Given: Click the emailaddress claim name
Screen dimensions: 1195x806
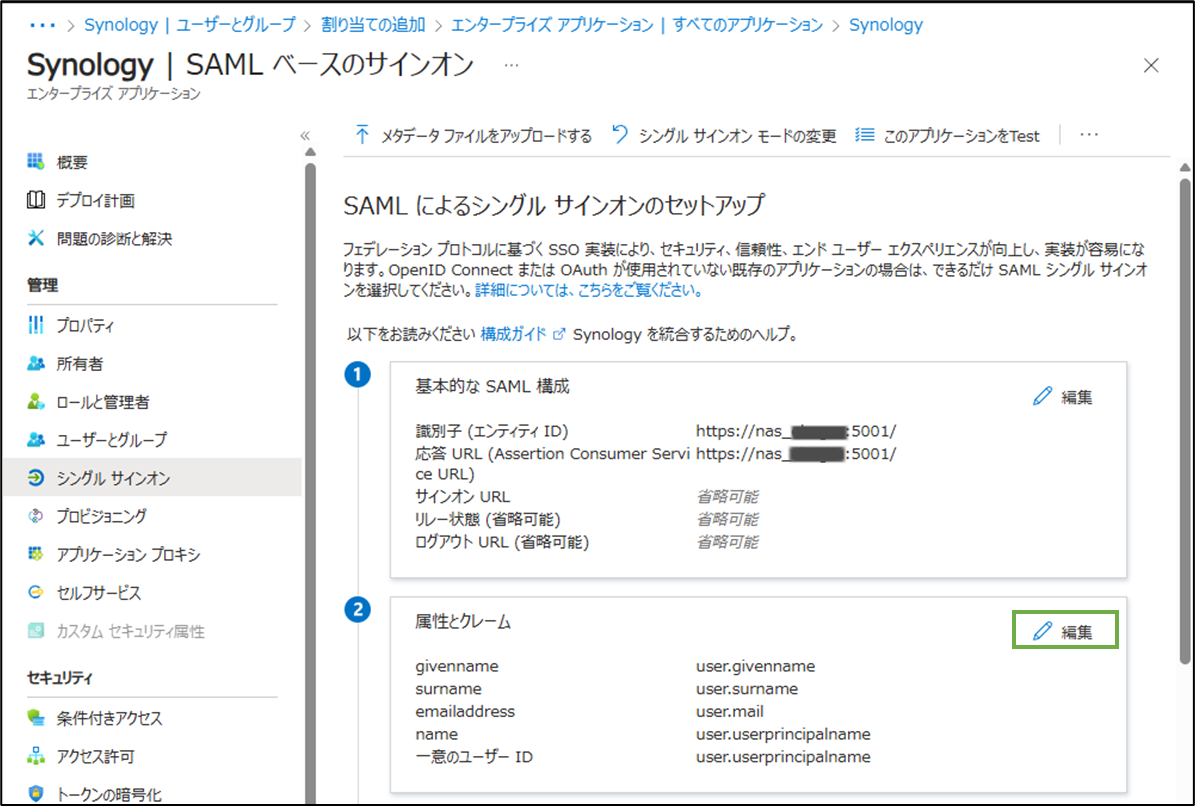Looking at the screenshot, I should coord(465,712).
